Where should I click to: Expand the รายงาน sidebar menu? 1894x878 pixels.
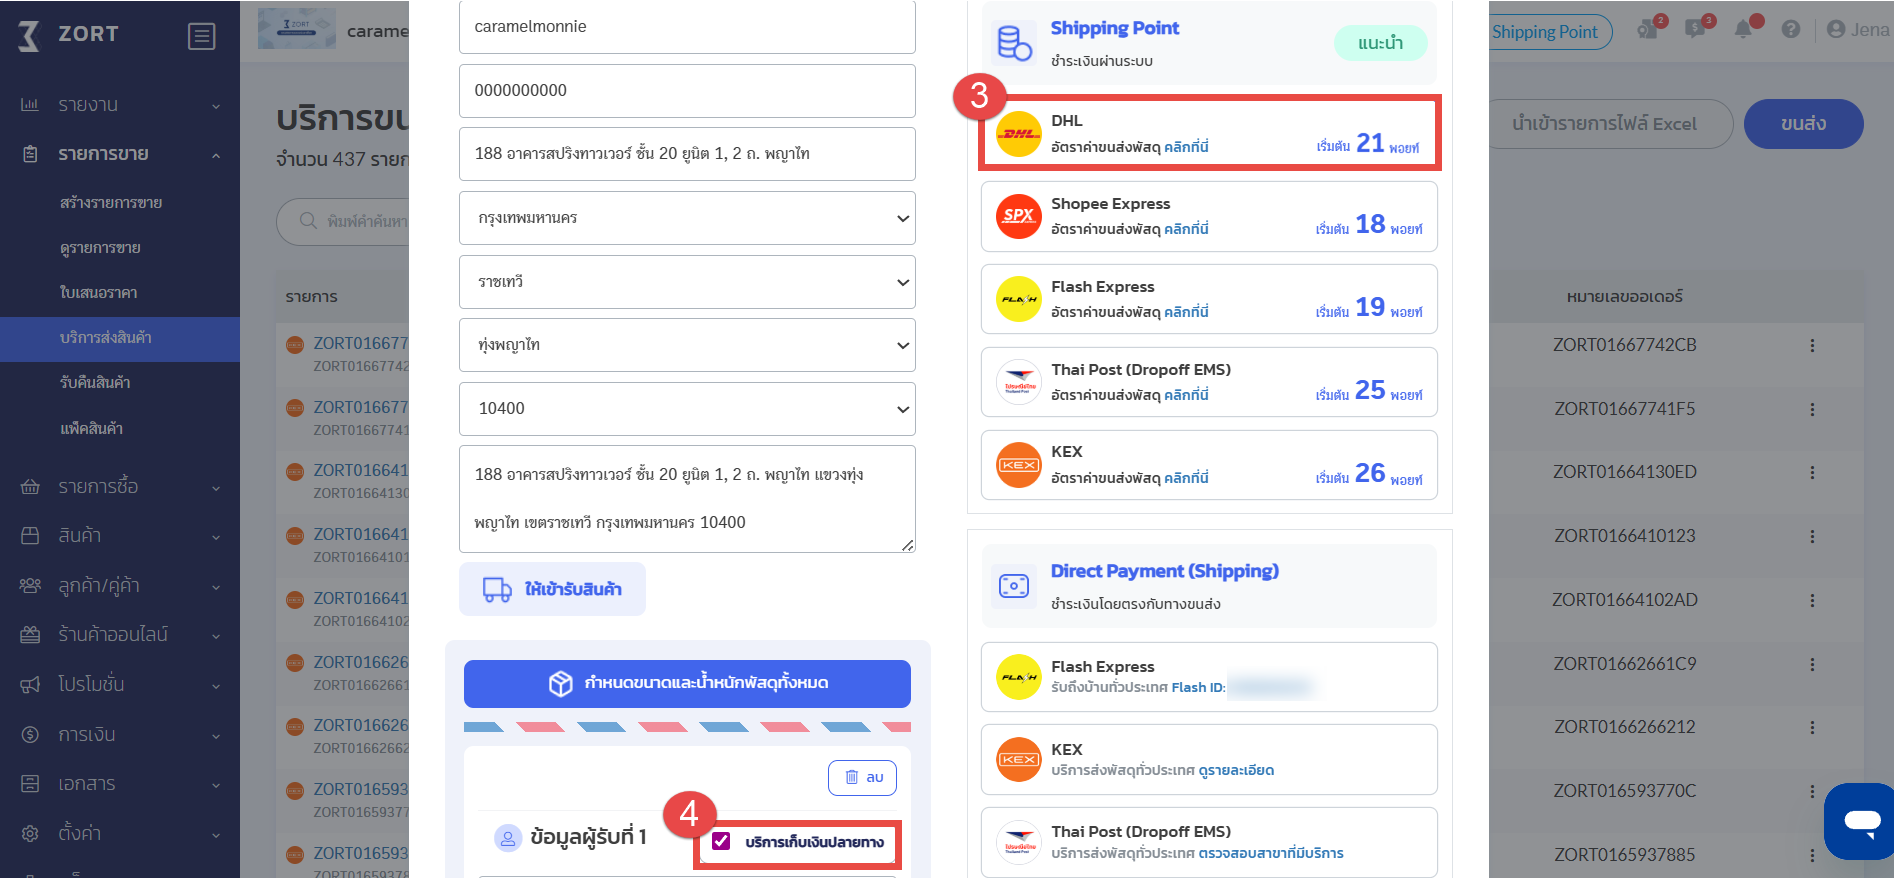[x=120, y=105]
